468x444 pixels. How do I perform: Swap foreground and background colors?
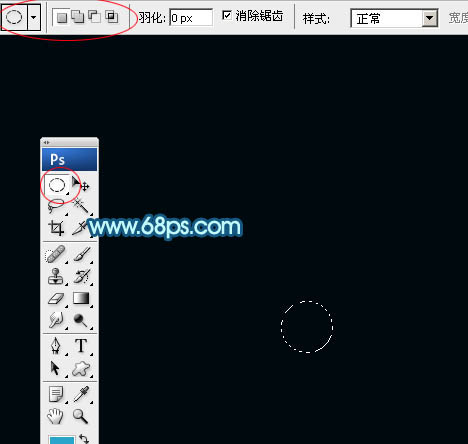point(84,438)
